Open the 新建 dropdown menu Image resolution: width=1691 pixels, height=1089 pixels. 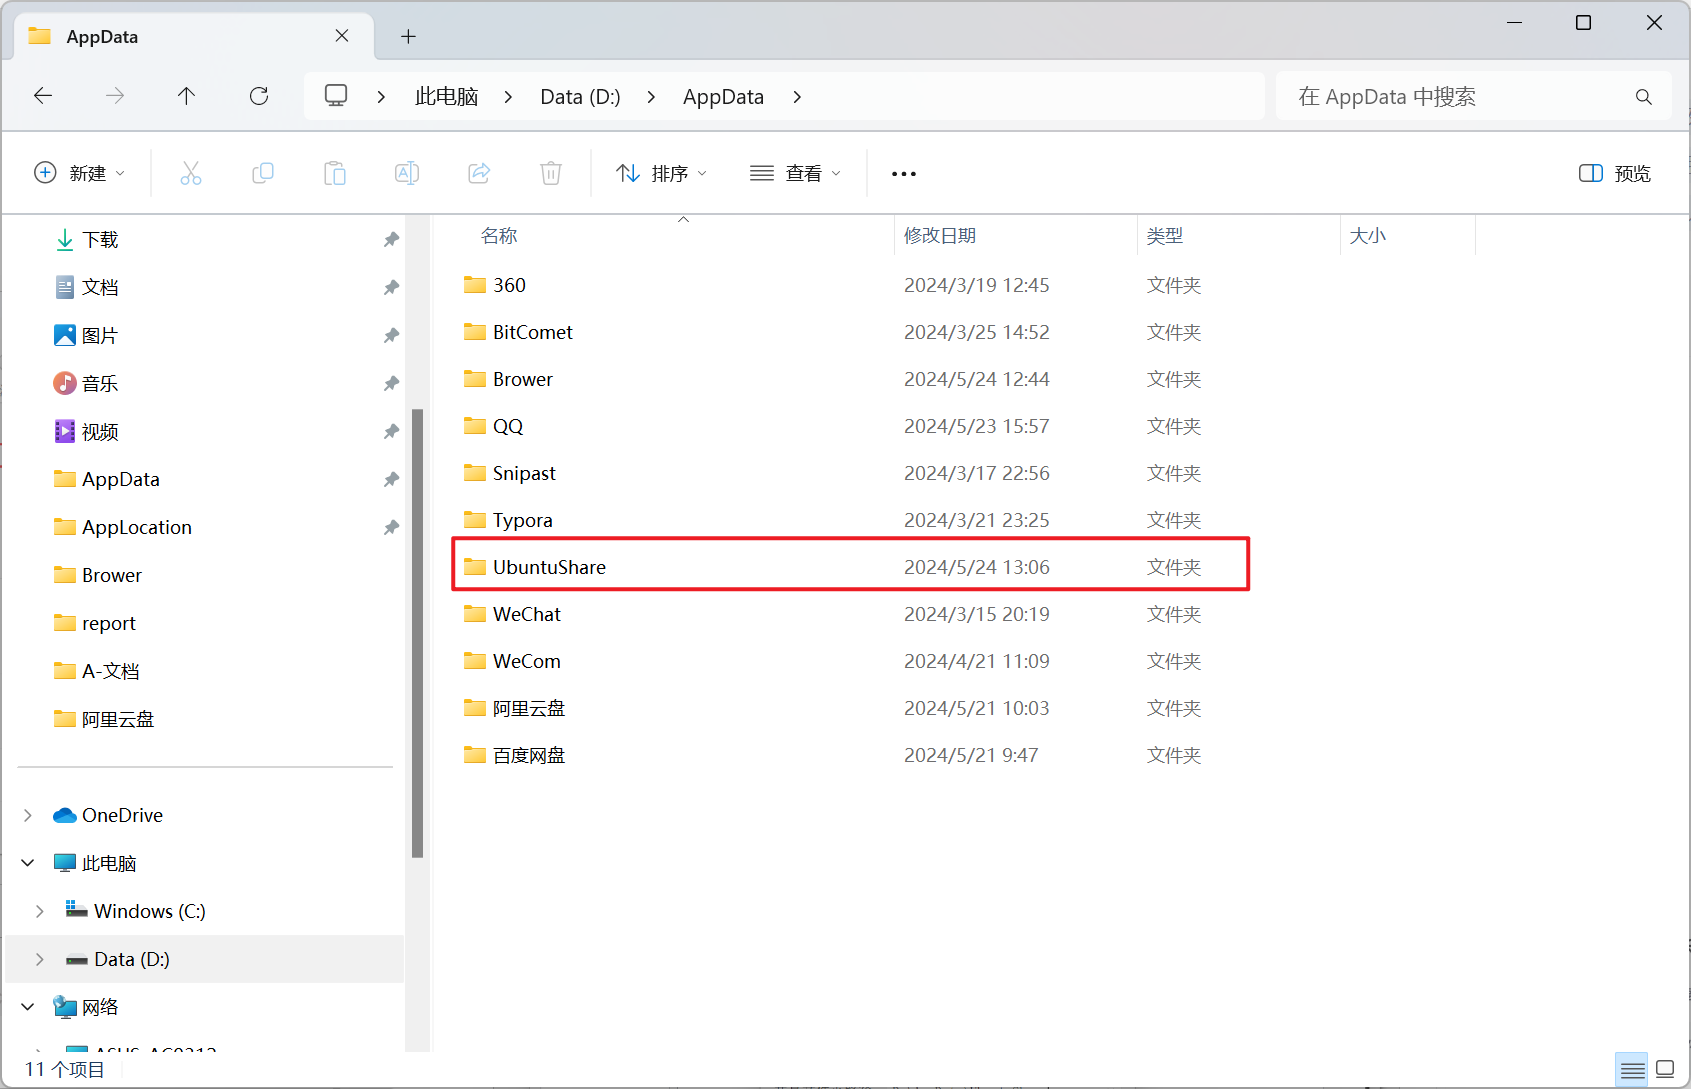80,173
